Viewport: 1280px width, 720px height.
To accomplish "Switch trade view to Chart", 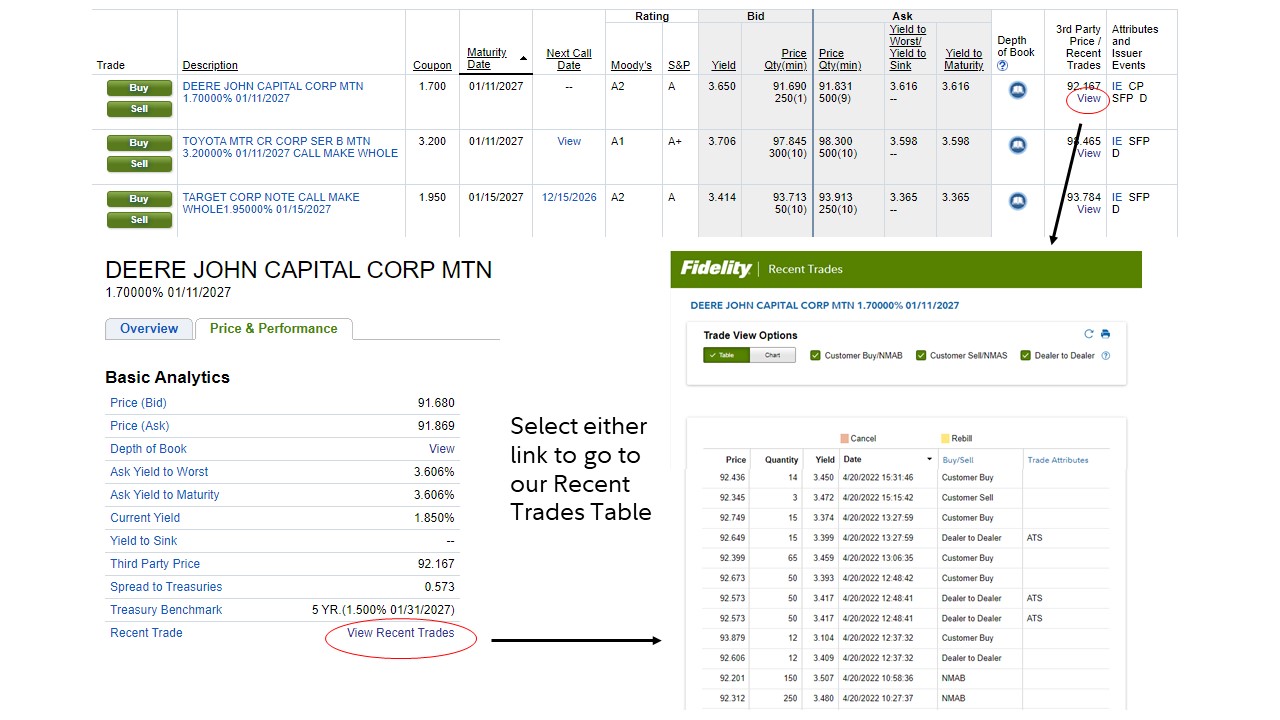I will click(x=772, y=355).
